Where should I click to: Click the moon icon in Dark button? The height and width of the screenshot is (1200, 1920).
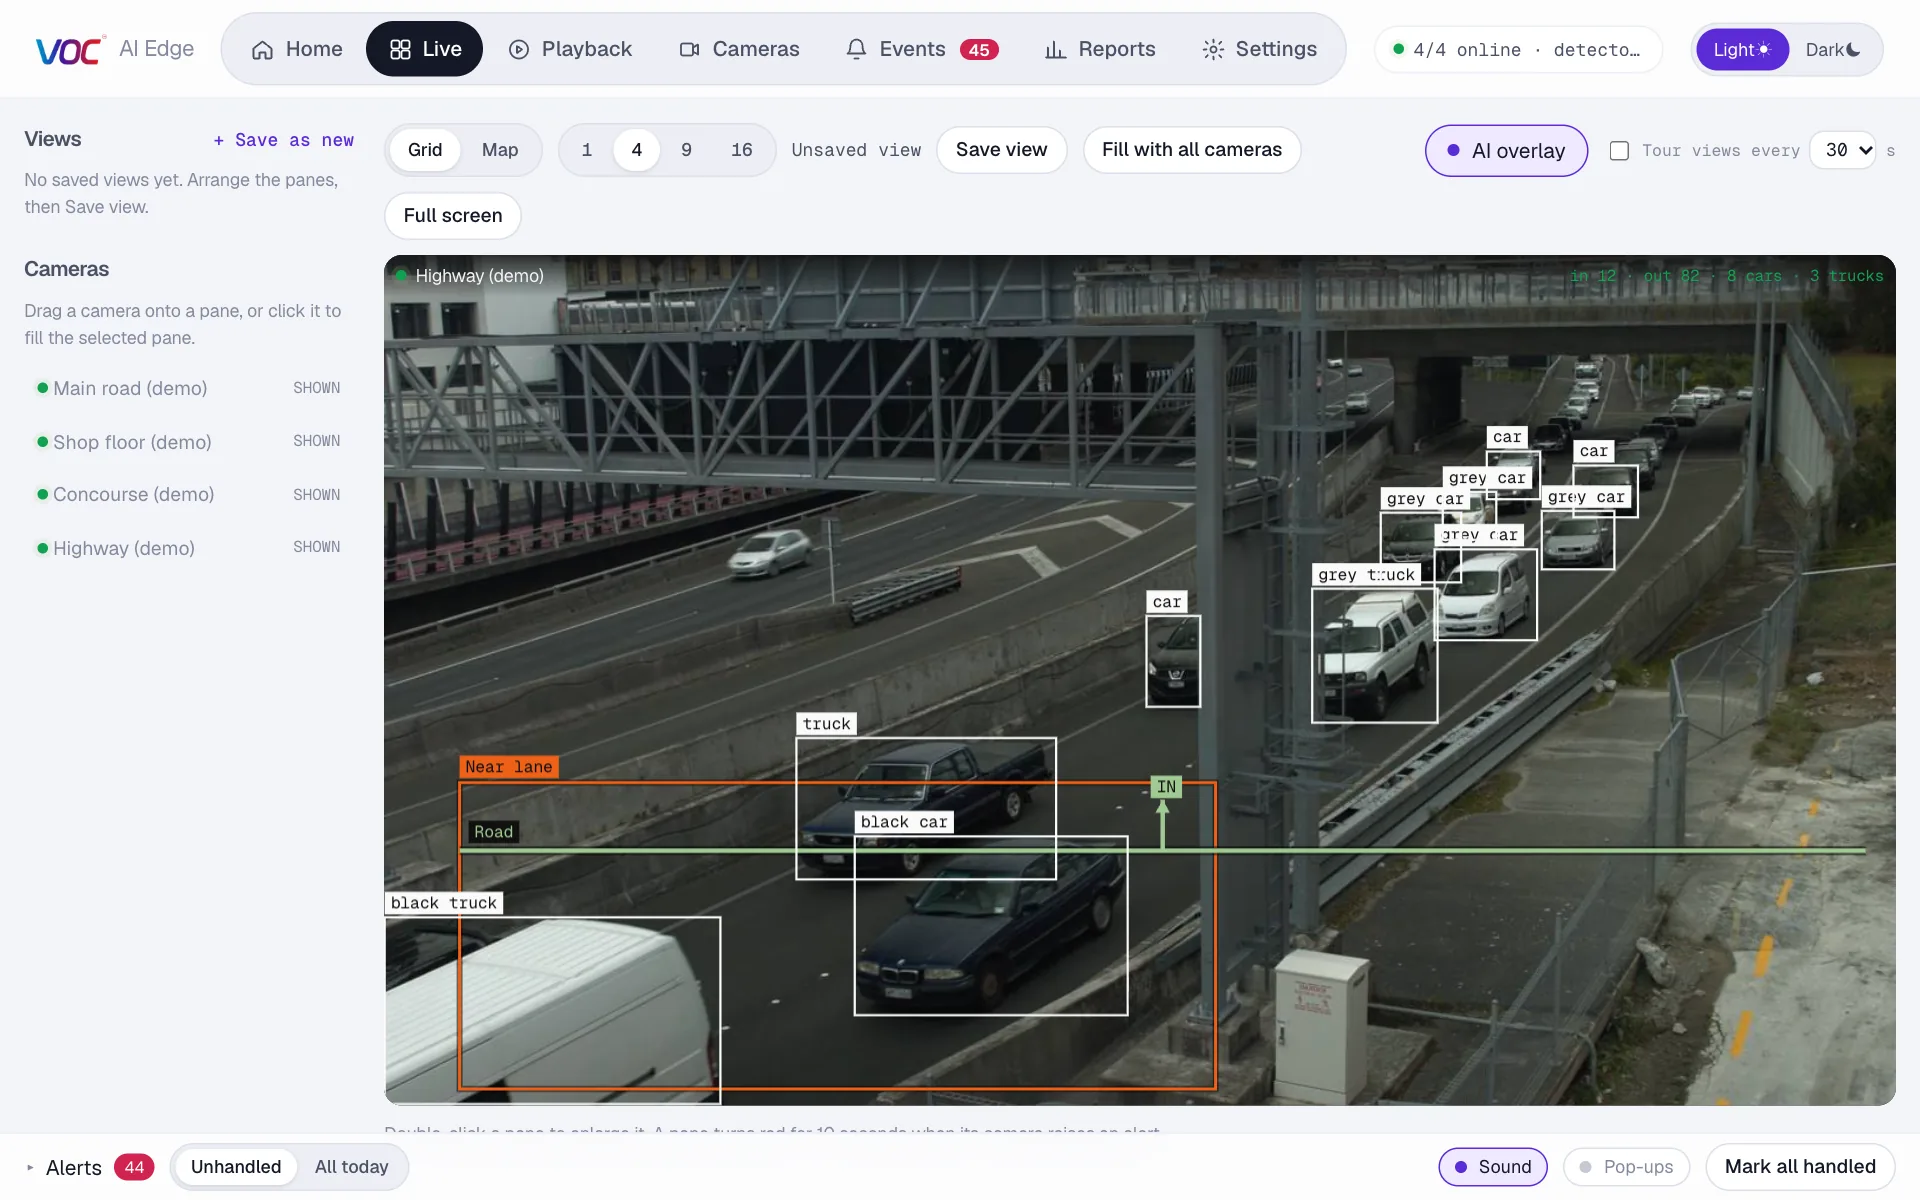pyautogui.click(x=1854, y=49)
